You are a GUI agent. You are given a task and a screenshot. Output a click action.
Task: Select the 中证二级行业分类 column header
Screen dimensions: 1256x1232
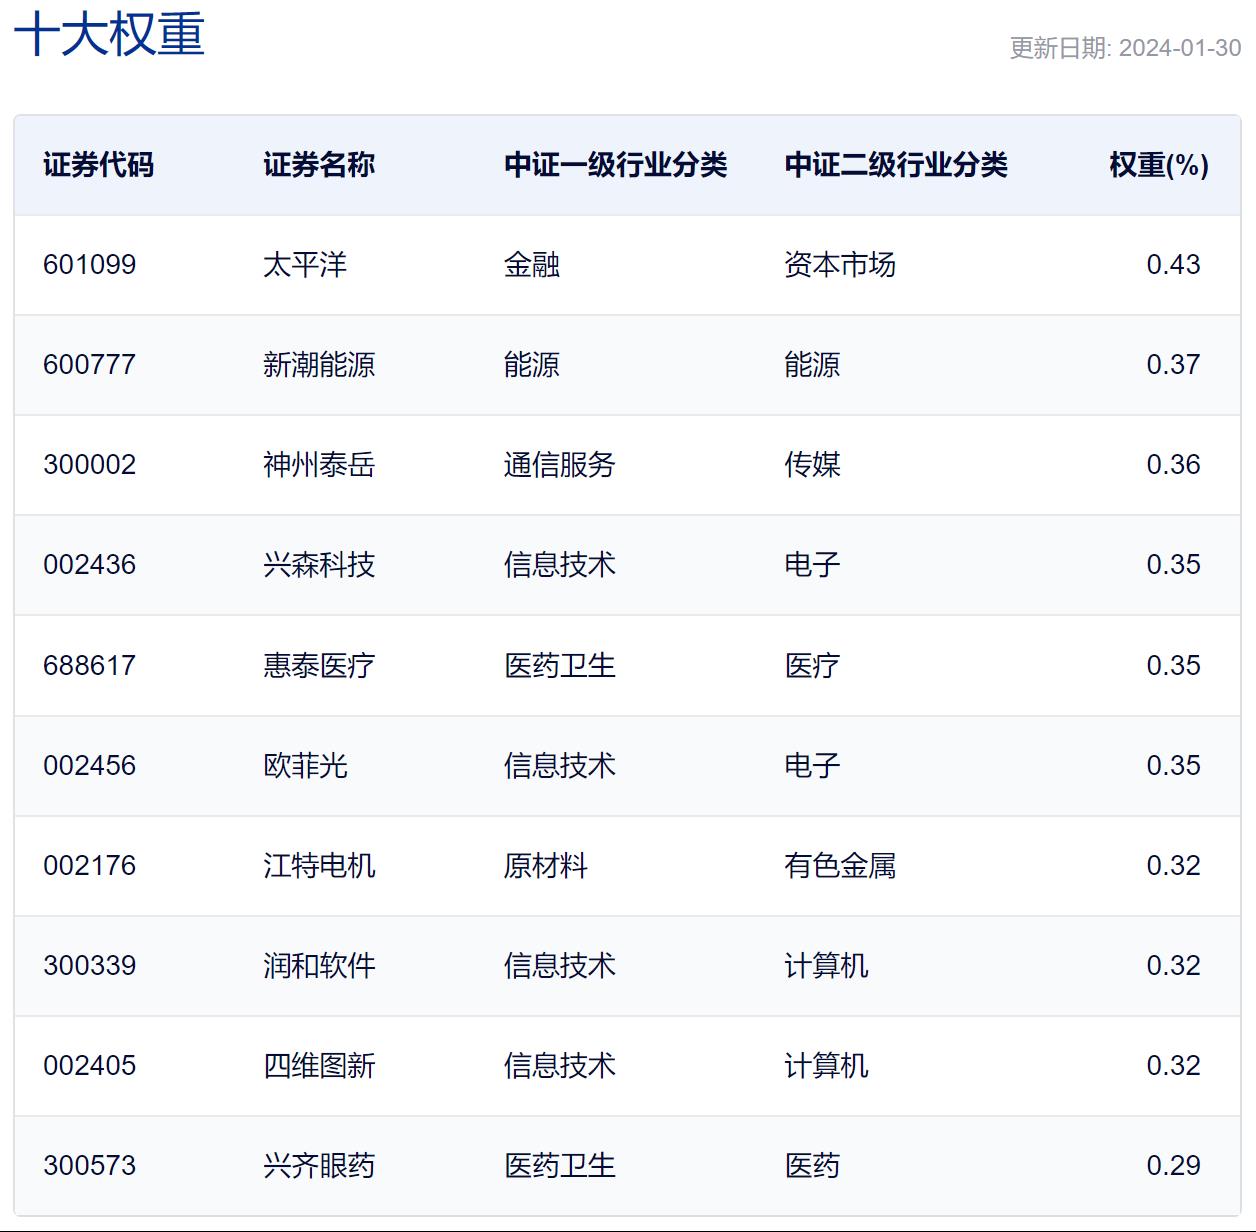(895, 165)
